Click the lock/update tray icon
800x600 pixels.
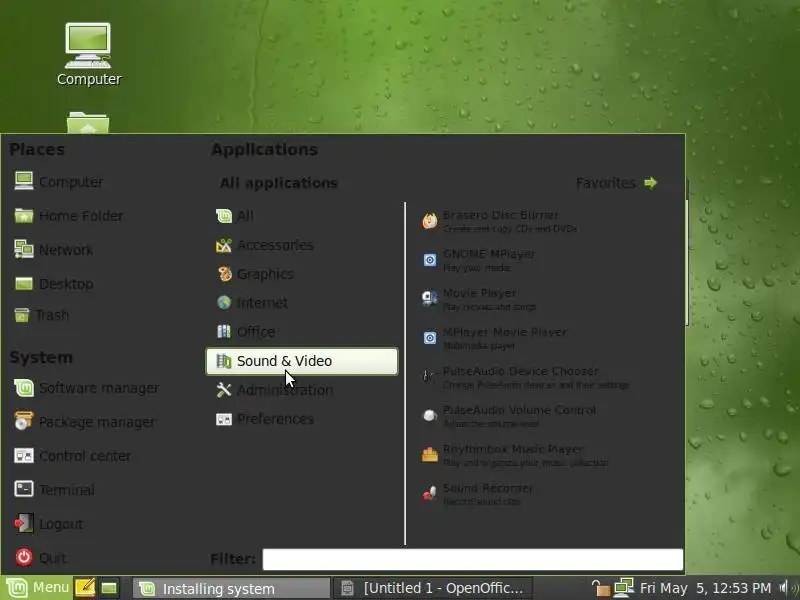[x=600, y=588]
